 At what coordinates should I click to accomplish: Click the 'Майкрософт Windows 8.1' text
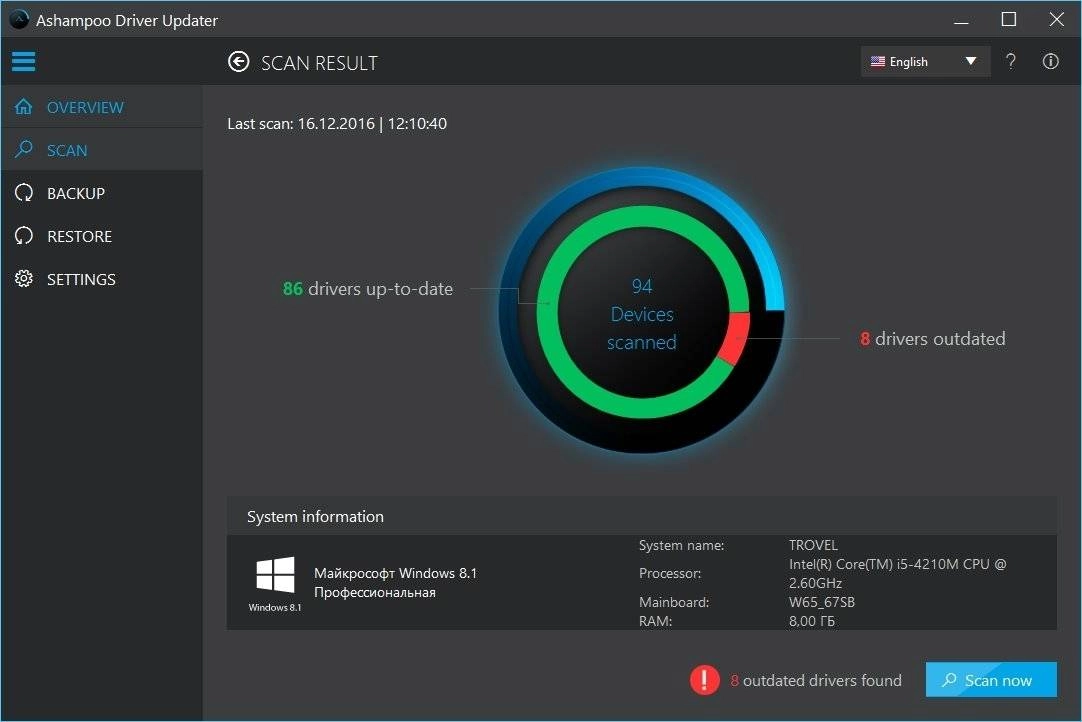[395, 573]
